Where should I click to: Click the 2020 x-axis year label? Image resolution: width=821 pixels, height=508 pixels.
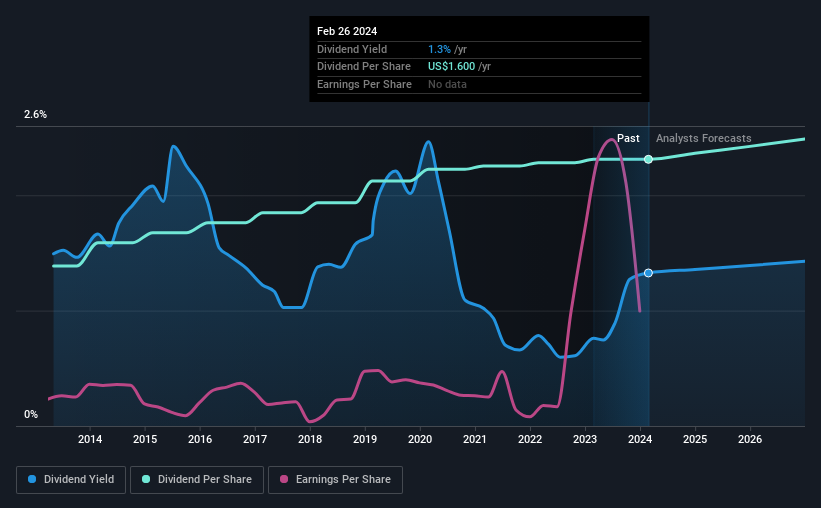click(x=420, y=439)
